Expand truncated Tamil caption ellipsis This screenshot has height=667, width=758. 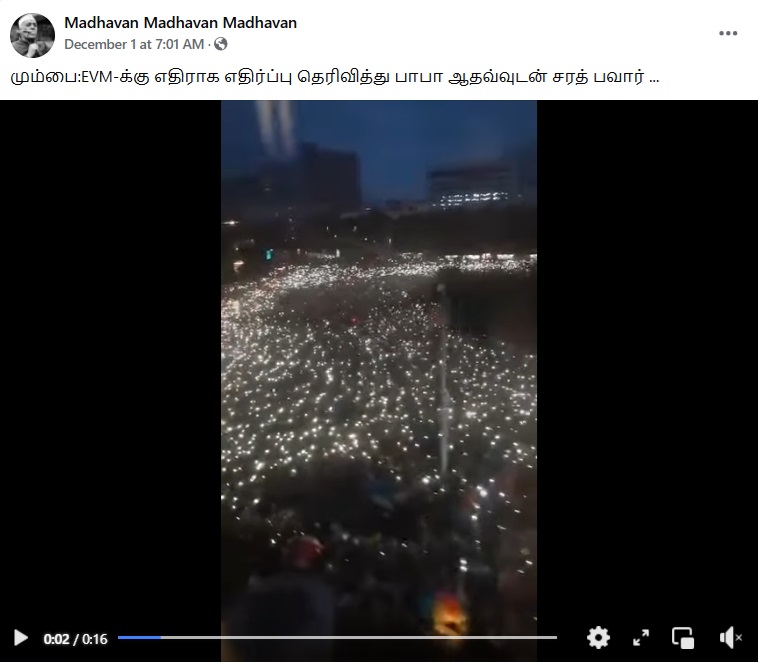tap(654, 77)
